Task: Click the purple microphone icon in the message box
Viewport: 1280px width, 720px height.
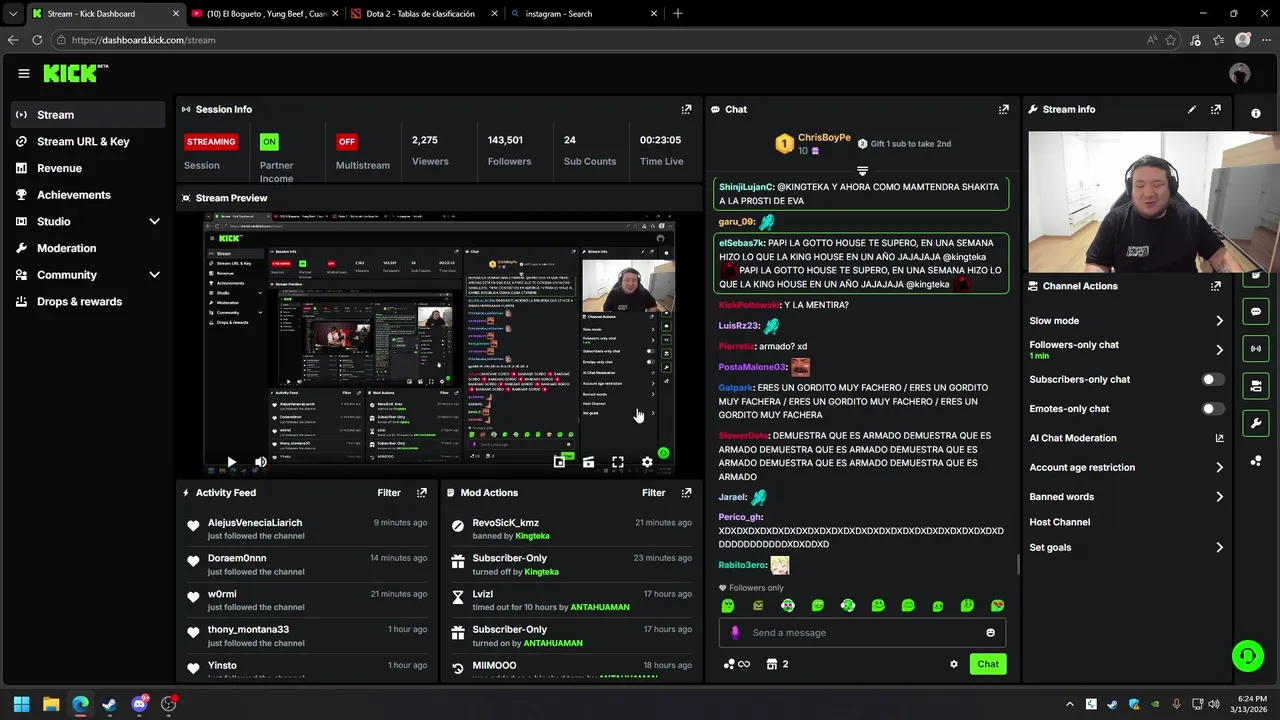Action: pos(735,632)
